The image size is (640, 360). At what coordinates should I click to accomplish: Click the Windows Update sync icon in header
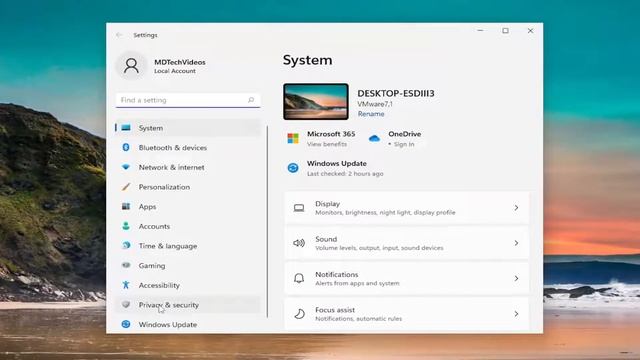[x=293, y=168]
